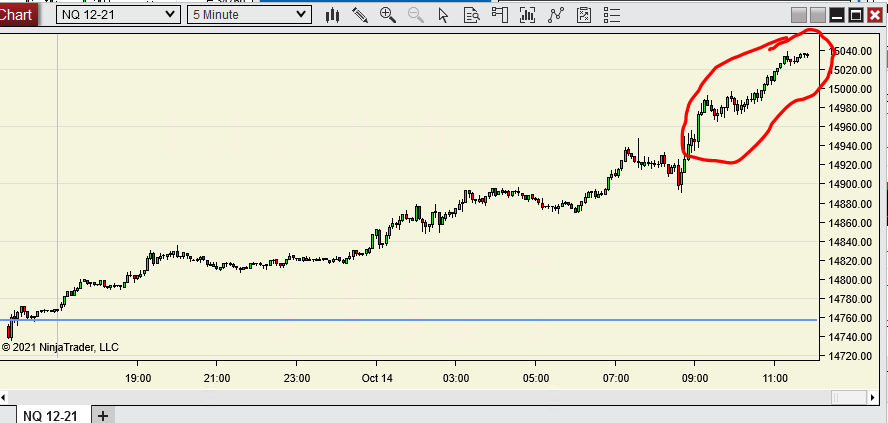Click the 11:00 time axis label
Screen dimensions: 888x423
775,378
